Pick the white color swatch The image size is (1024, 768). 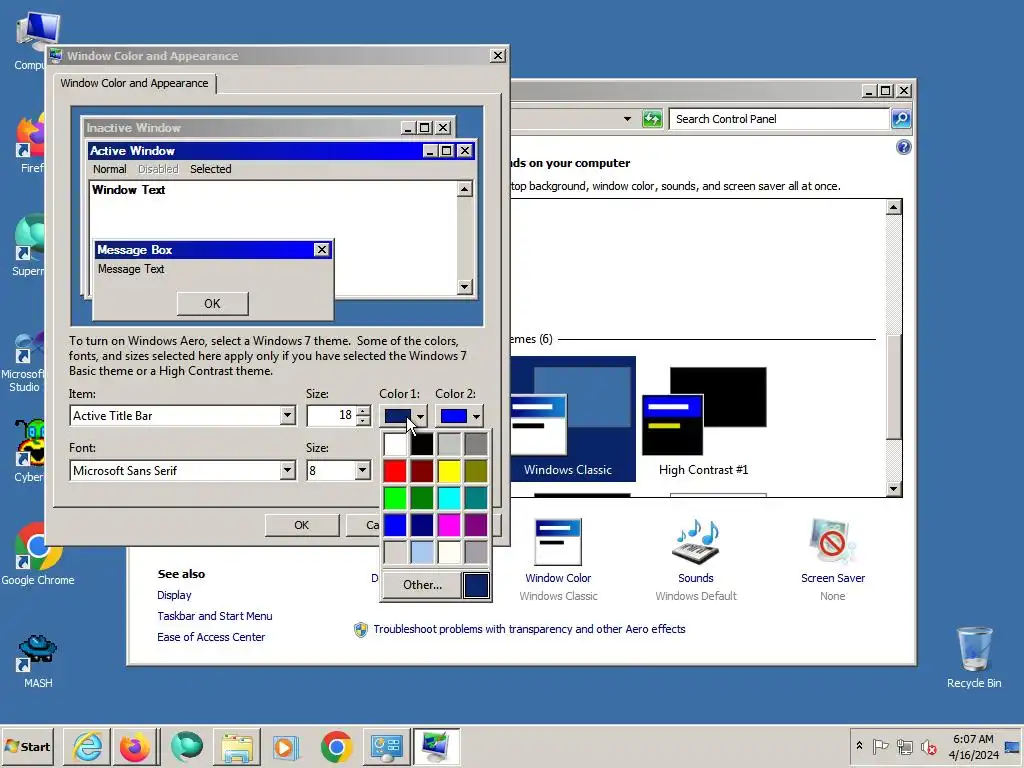click(x=394, y=444)
